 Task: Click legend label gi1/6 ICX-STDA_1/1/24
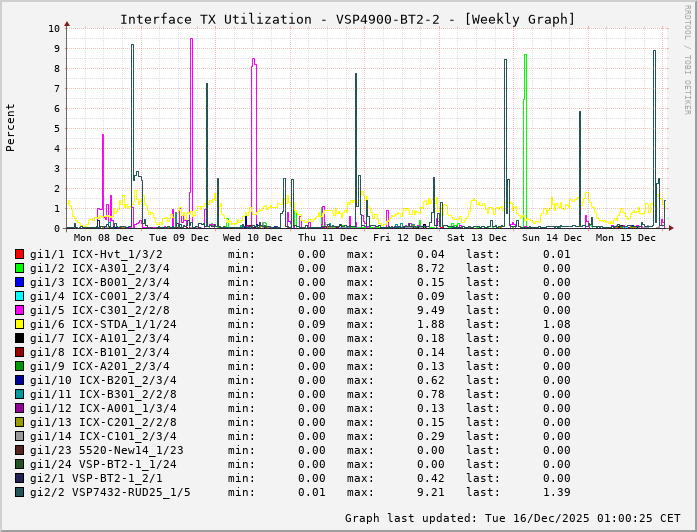103,324
